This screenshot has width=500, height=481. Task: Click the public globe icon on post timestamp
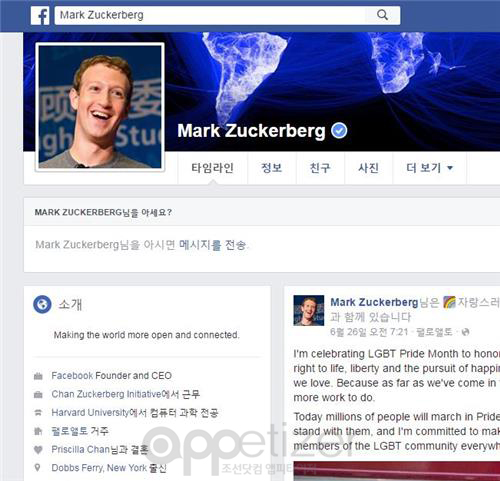tap(466, 332)
